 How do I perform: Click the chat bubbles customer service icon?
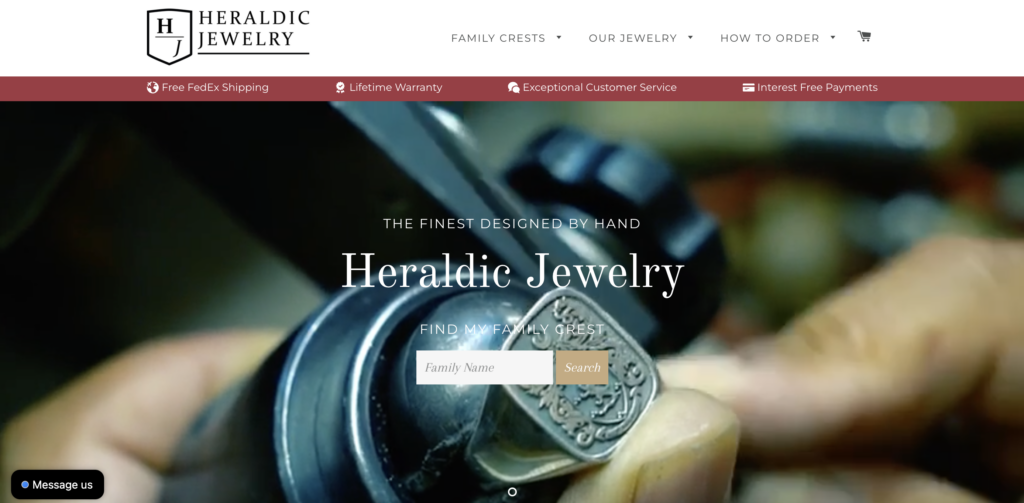[x=514, y=88]
